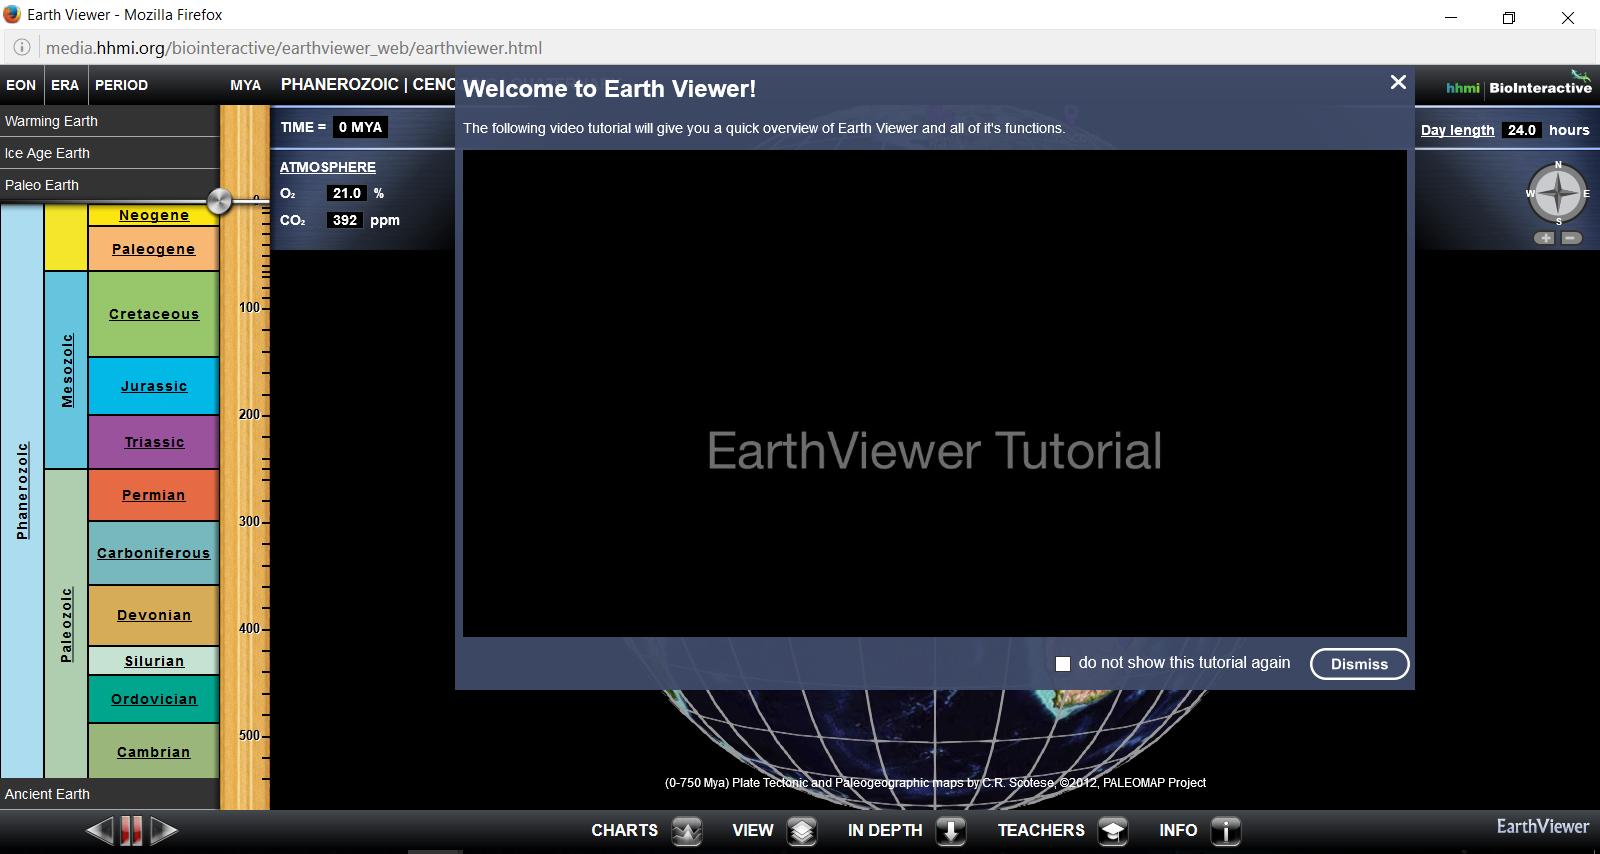This screenshot has width=1600, height=854.
Task: Jump to the Silurian period
Action: click(154, 661)
